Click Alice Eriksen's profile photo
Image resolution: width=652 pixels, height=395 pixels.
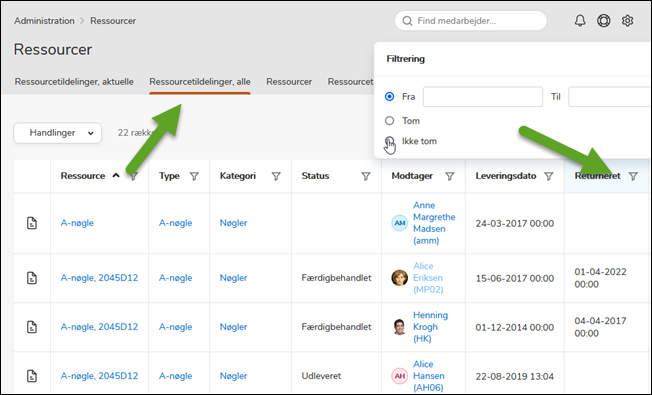click(400, 278)
